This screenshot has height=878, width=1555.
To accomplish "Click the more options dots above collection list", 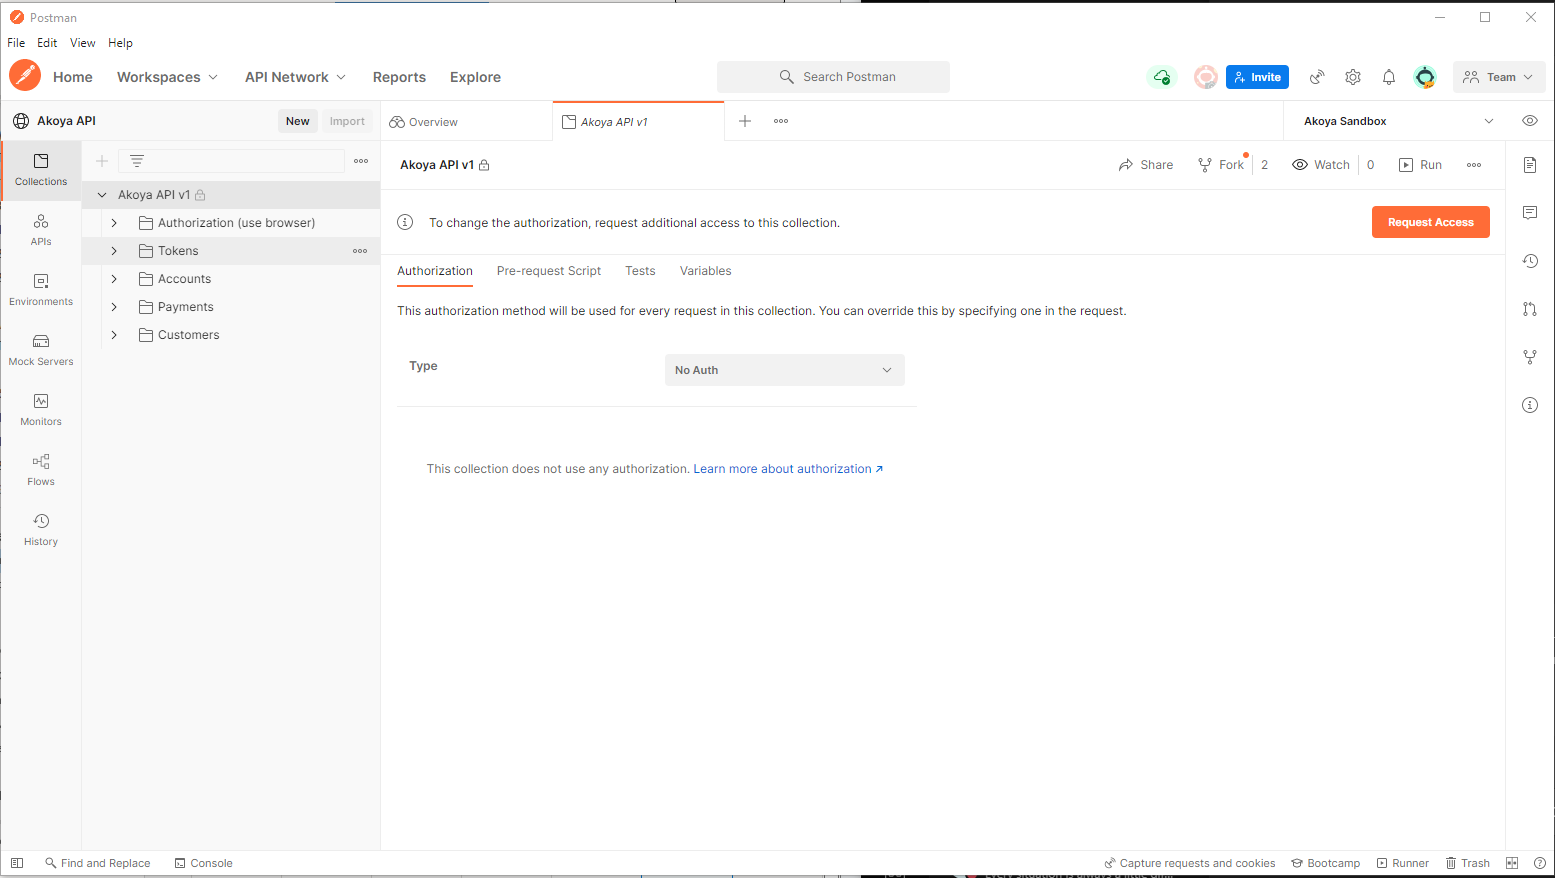I will pyautogui.click(x=361, y=161).
